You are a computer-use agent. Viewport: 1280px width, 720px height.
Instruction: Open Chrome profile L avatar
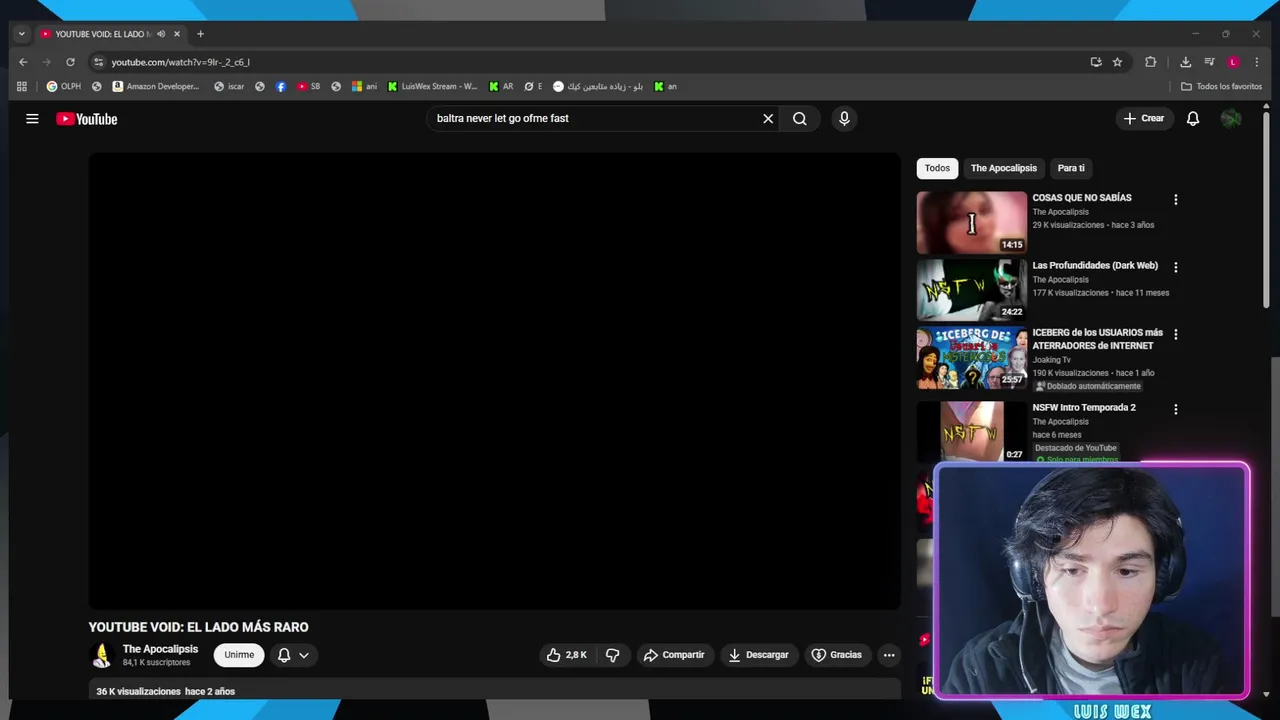1233,62
